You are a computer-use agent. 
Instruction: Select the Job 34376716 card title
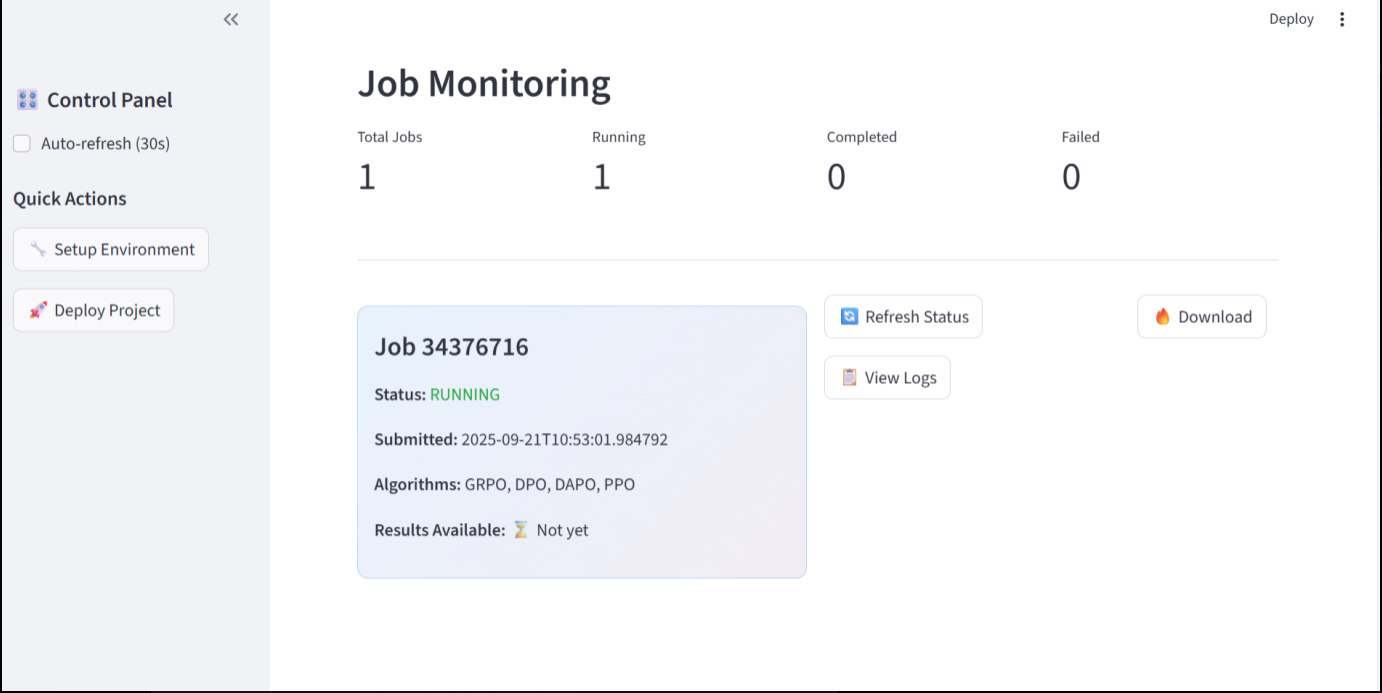tap(451, 347)
